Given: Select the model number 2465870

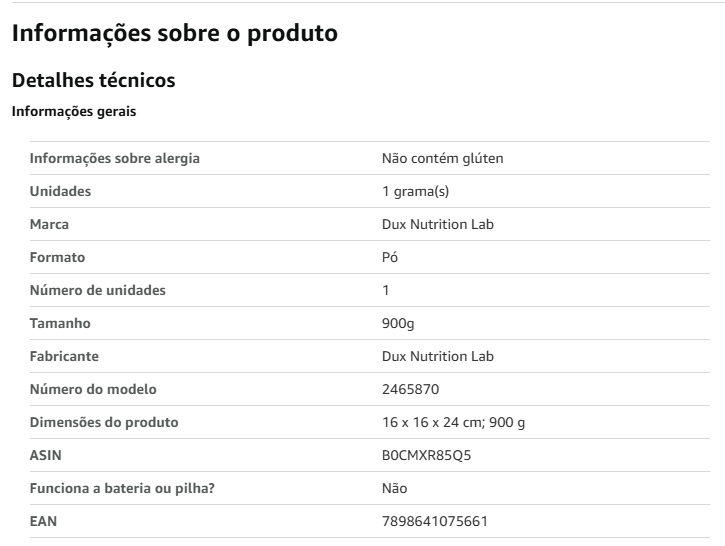Looking at the screenshot, I should (x=411, y=389).
